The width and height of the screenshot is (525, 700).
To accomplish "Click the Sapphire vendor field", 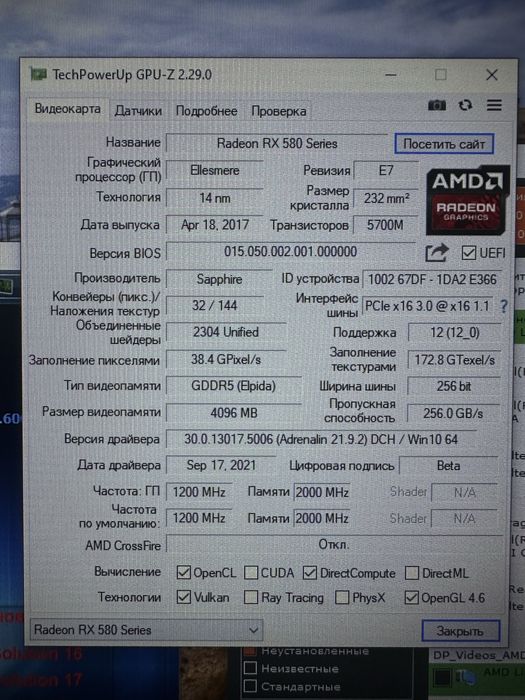I will pos(219,279).
